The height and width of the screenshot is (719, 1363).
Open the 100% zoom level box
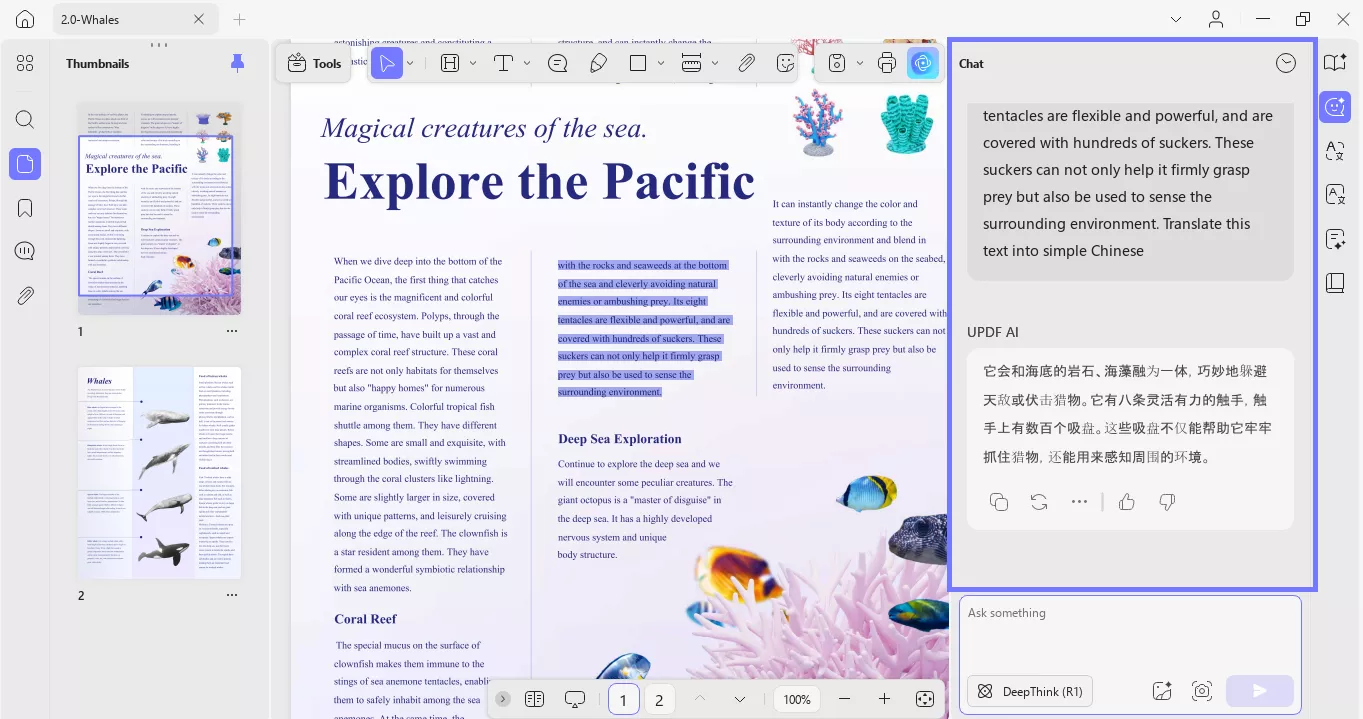coord(797,699)
